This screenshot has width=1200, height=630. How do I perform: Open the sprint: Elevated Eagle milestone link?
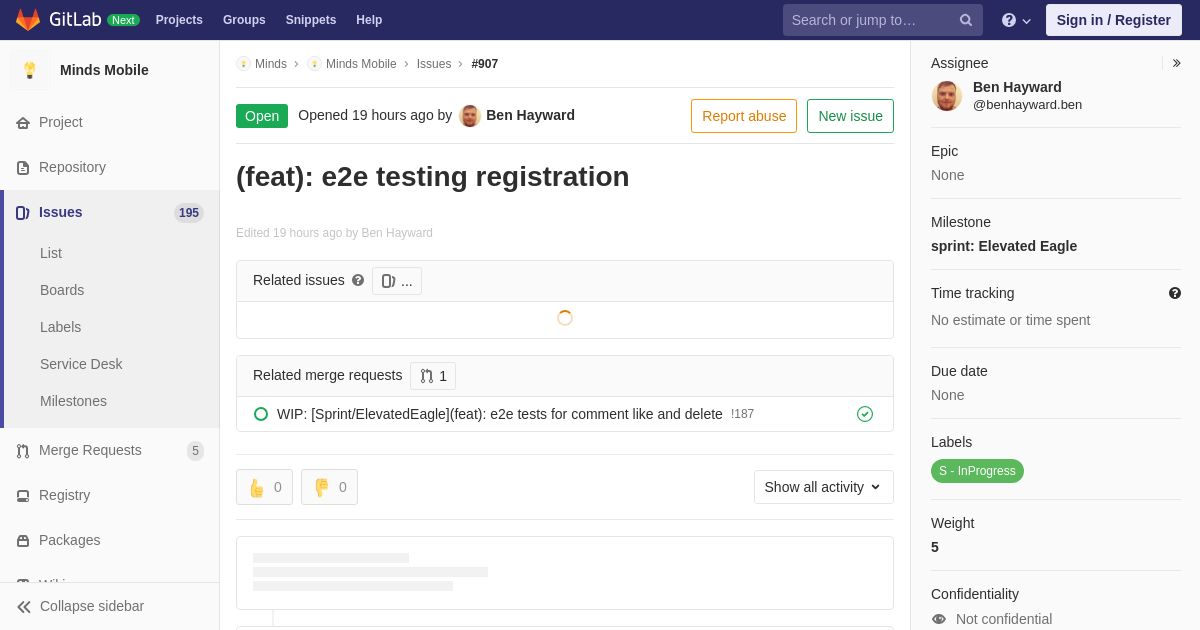pos(1004,246)
